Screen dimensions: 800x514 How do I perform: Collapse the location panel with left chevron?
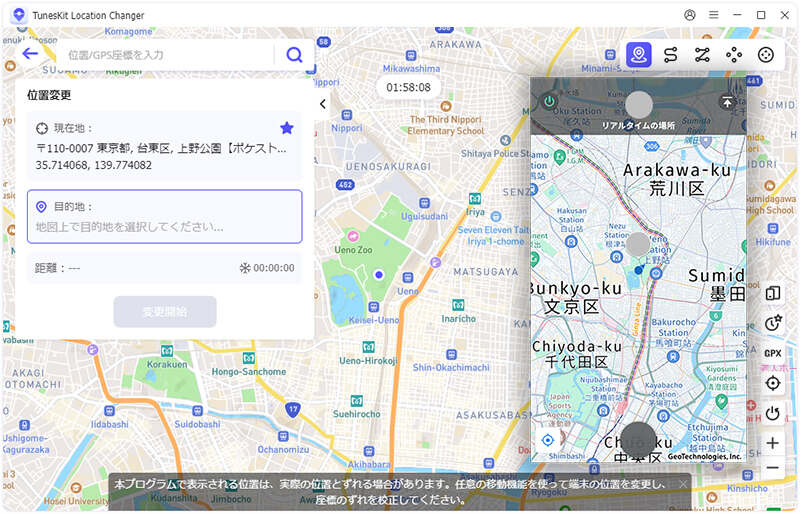323,104
